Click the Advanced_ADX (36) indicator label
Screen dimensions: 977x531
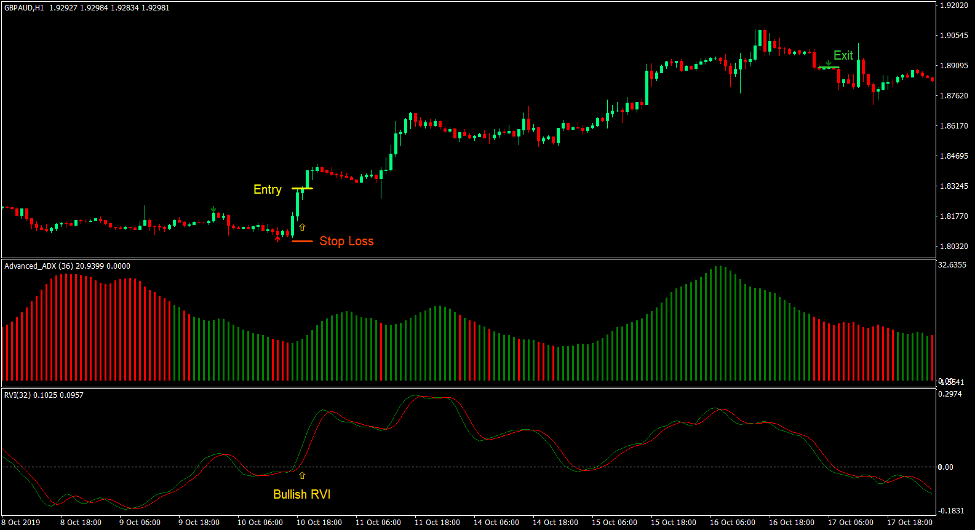click(x=40, y=266)
